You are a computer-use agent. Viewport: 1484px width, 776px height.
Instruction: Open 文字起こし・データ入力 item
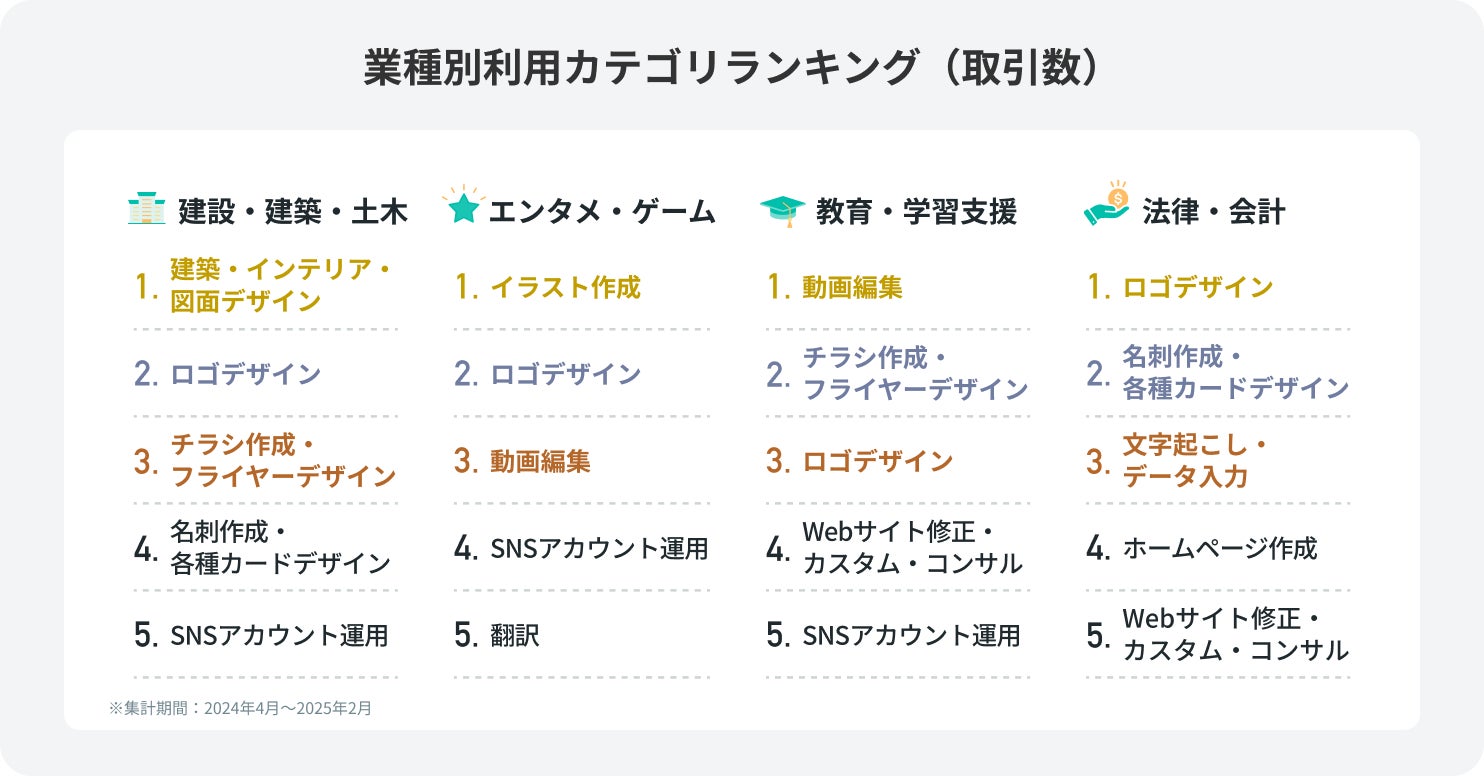coord(1195,460)
